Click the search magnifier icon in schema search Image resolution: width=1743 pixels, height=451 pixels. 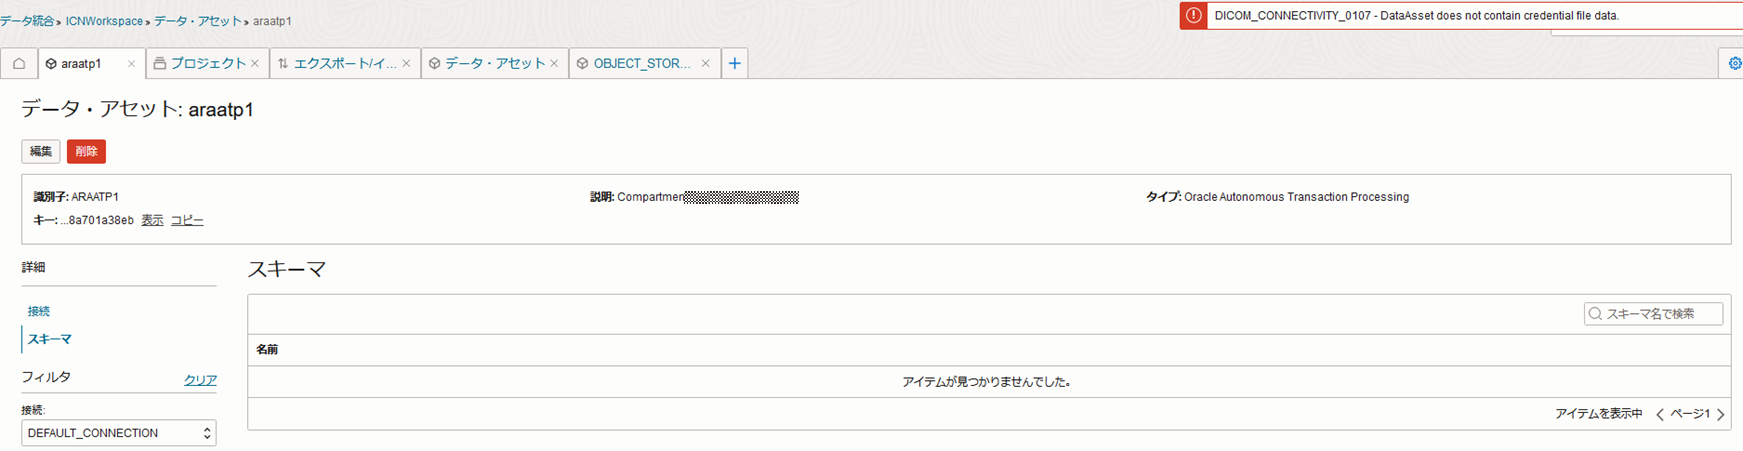pos(1595,314)
